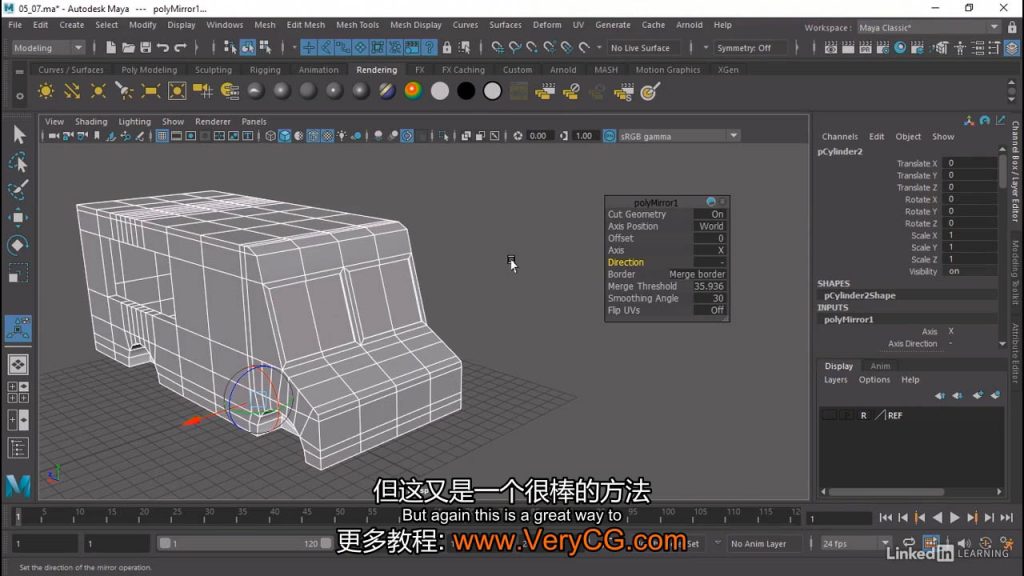
Task: Toggle the workspace lock icon
Action: pos(1012,27)
